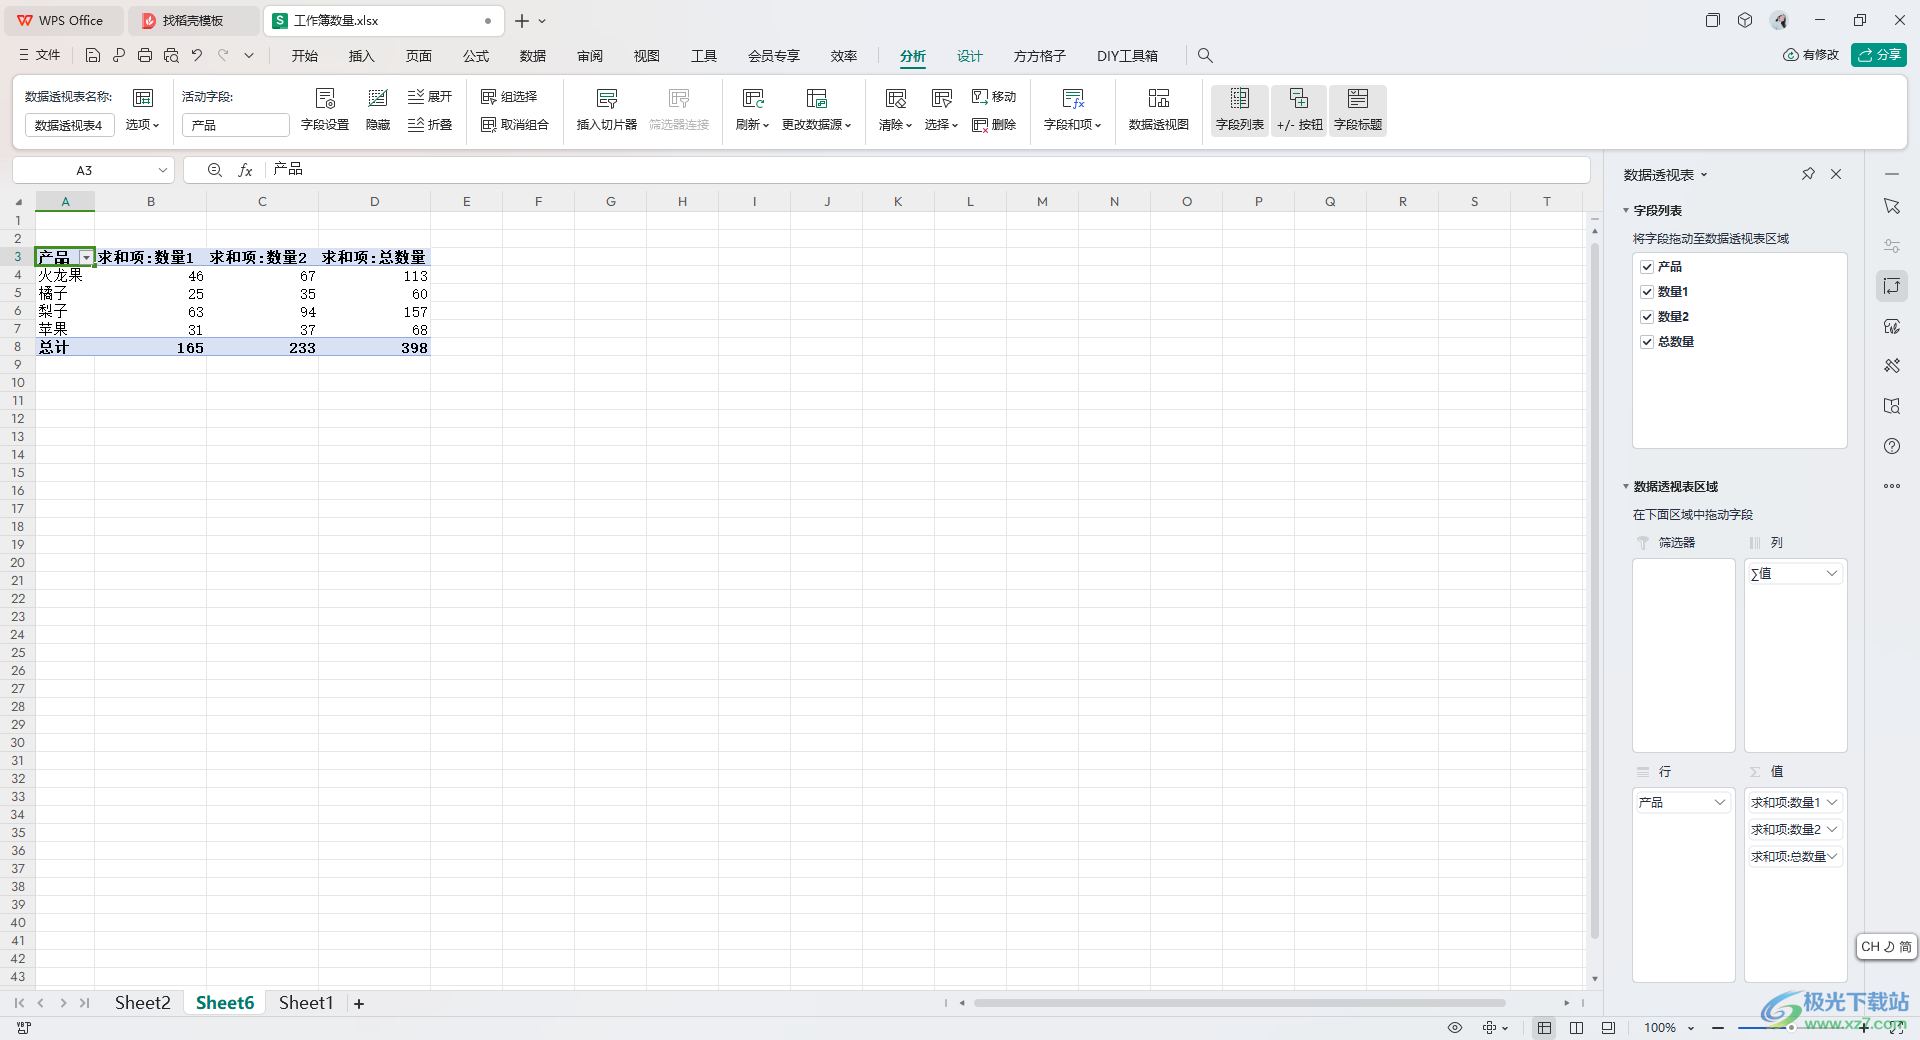
Task: Uncheck the 产品 field checkbox
Action: pyautogui.click(x=1647, y=267)
